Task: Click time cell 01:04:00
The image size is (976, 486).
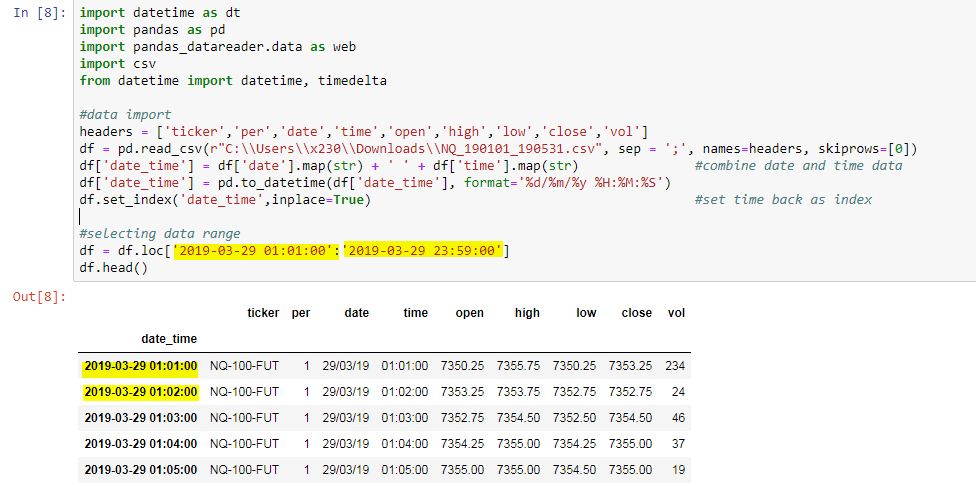Action: pyautogui.click(x=405, y=444)
